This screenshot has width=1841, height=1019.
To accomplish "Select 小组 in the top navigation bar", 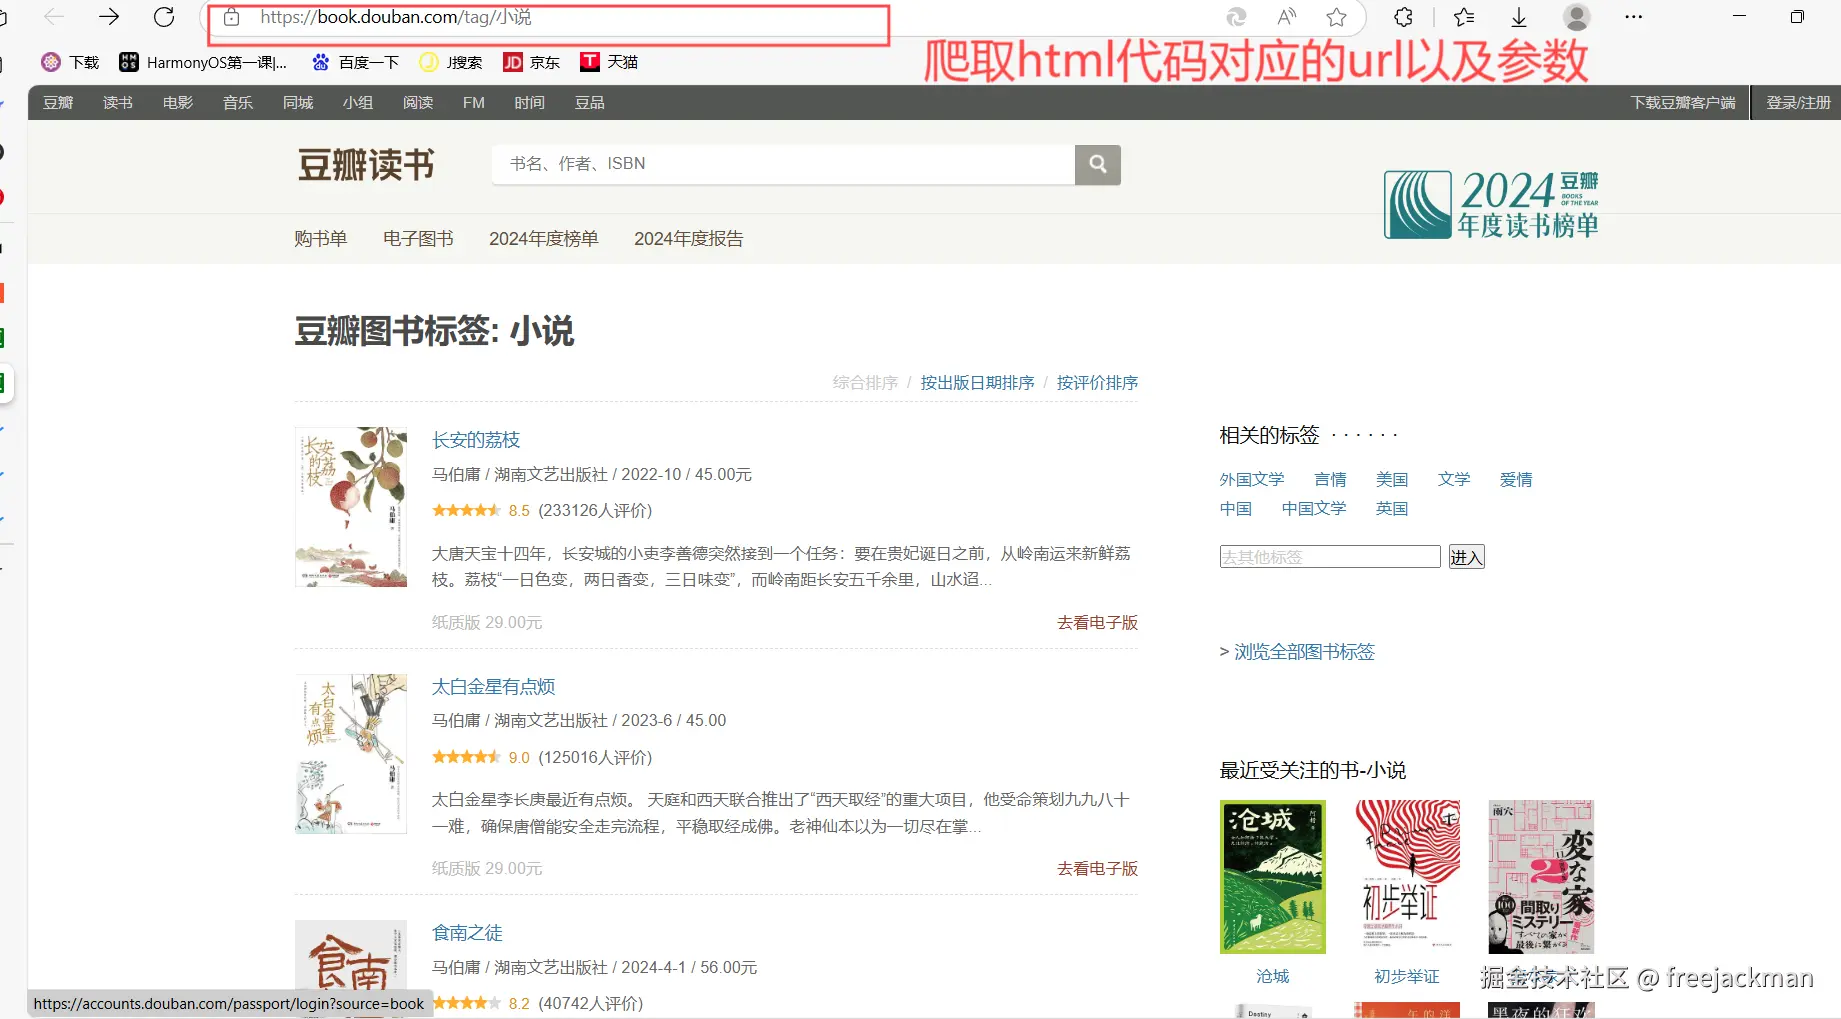I will point(358,103).
